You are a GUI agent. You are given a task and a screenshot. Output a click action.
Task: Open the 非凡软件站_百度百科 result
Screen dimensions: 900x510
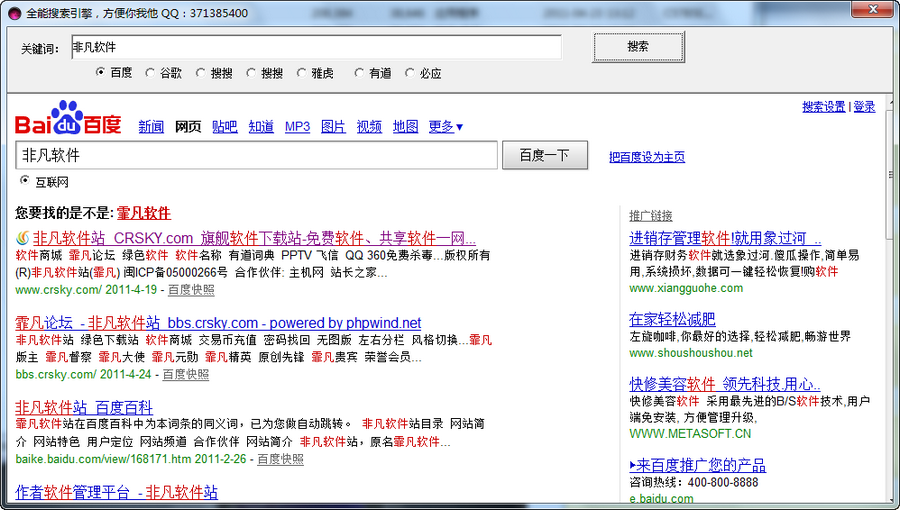click(x=84, y=408)
